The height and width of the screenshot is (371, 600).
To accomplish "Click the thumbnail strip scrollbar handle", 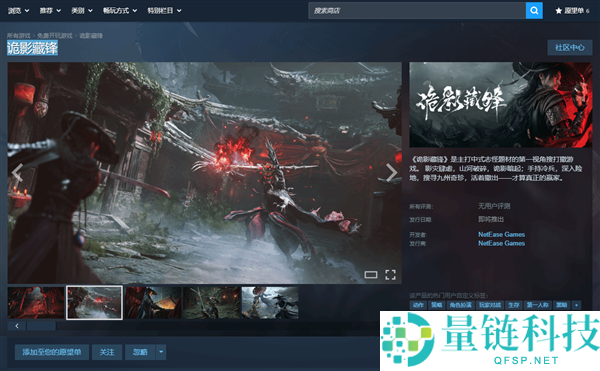I will click(41, 326).
